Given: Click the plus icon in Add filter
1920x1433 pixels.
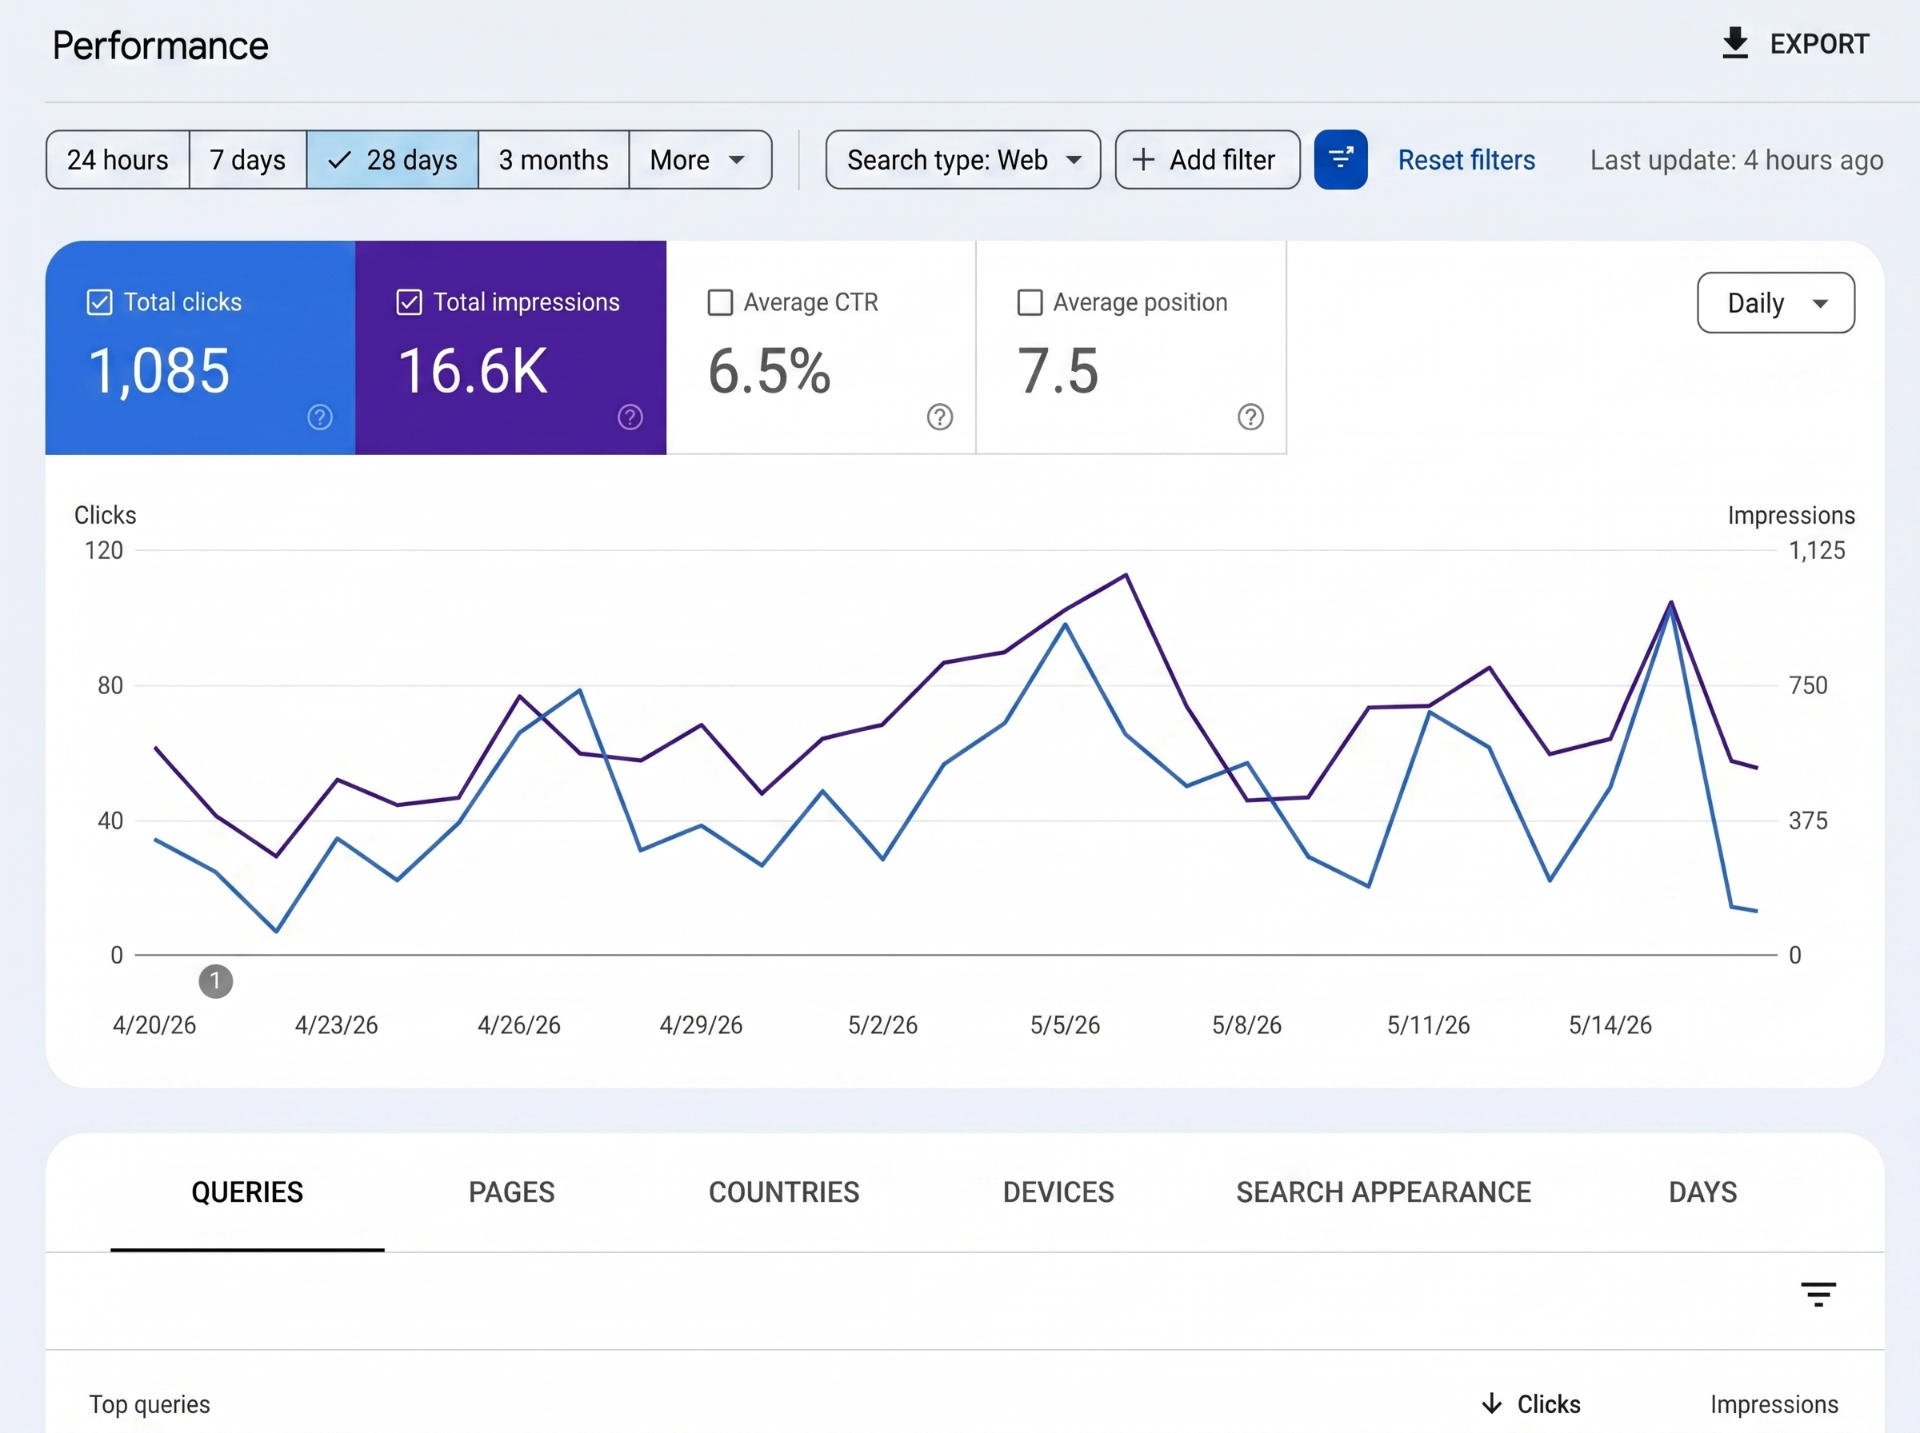Looking at the screenshot, I should tap(1143, 159).
